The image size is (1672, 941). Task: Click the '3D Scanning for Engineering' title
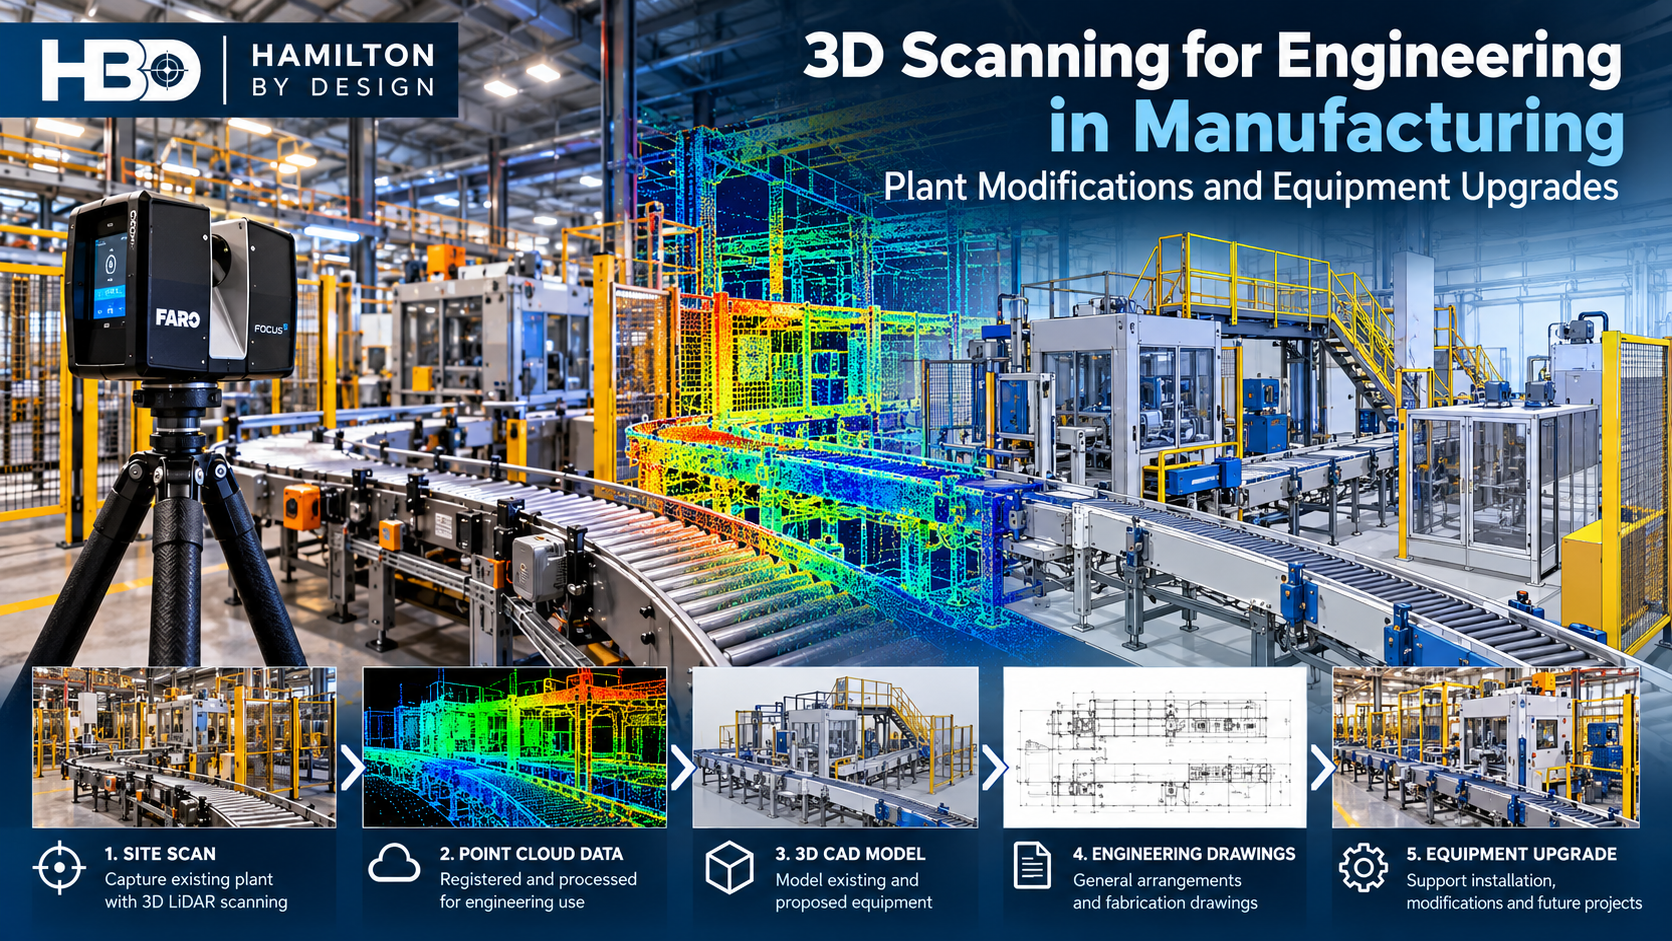tap(1212, 57)
